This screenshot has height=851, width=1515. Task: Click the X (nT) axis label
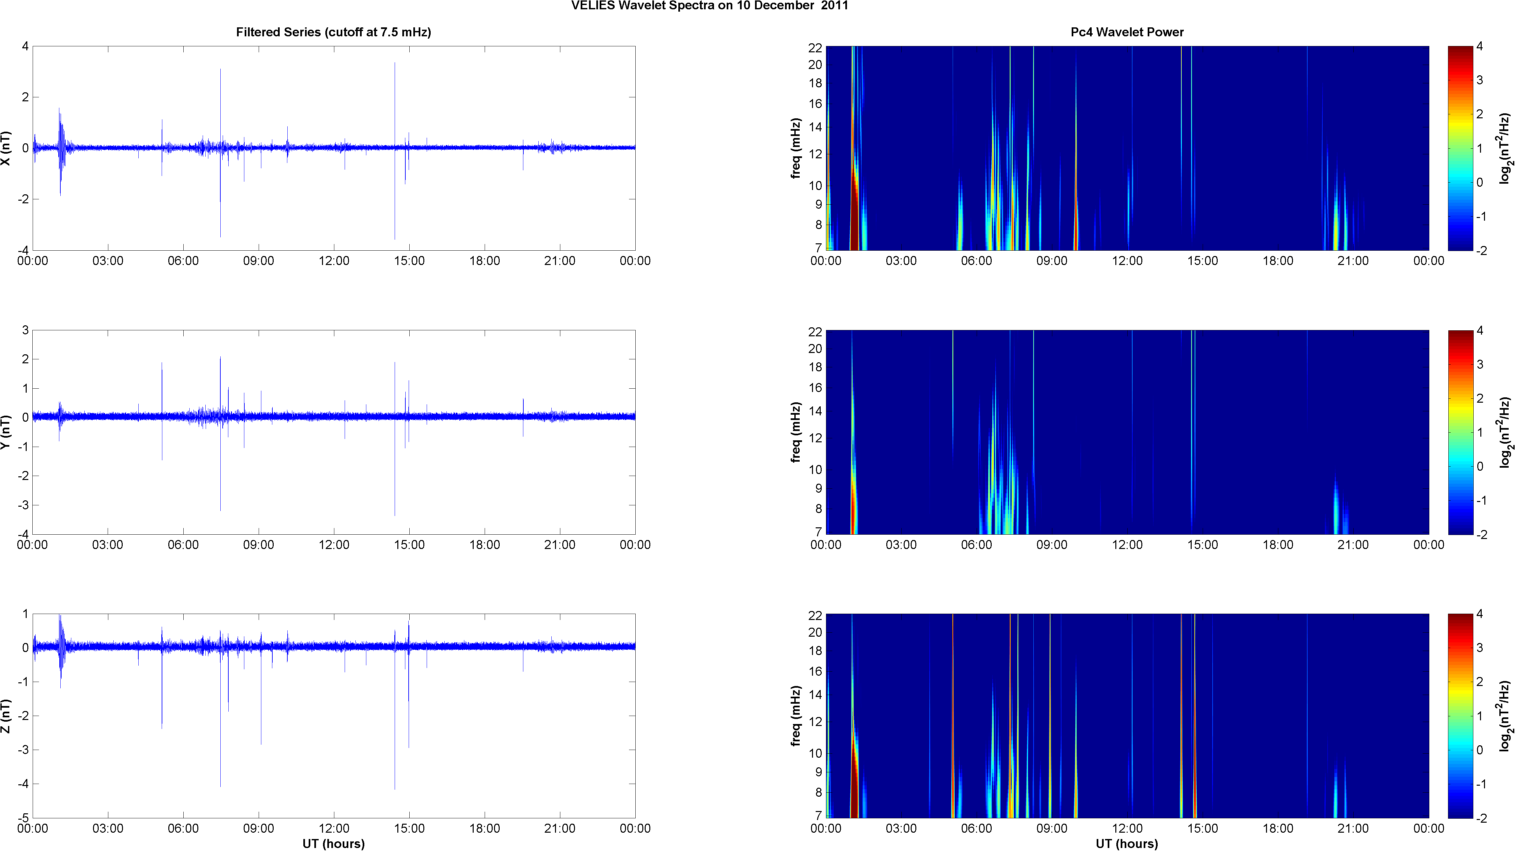(7, 148)
